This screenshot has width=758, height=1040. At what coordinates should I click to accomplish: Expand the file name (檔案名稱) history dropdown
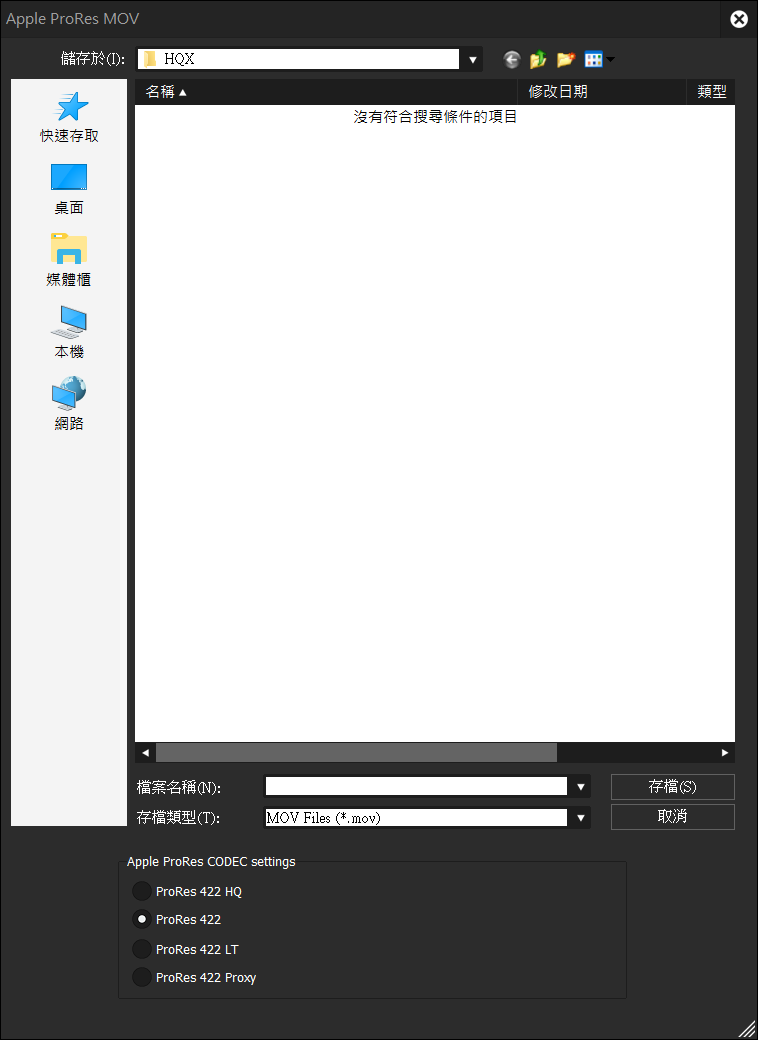click(x=580, y=787)
